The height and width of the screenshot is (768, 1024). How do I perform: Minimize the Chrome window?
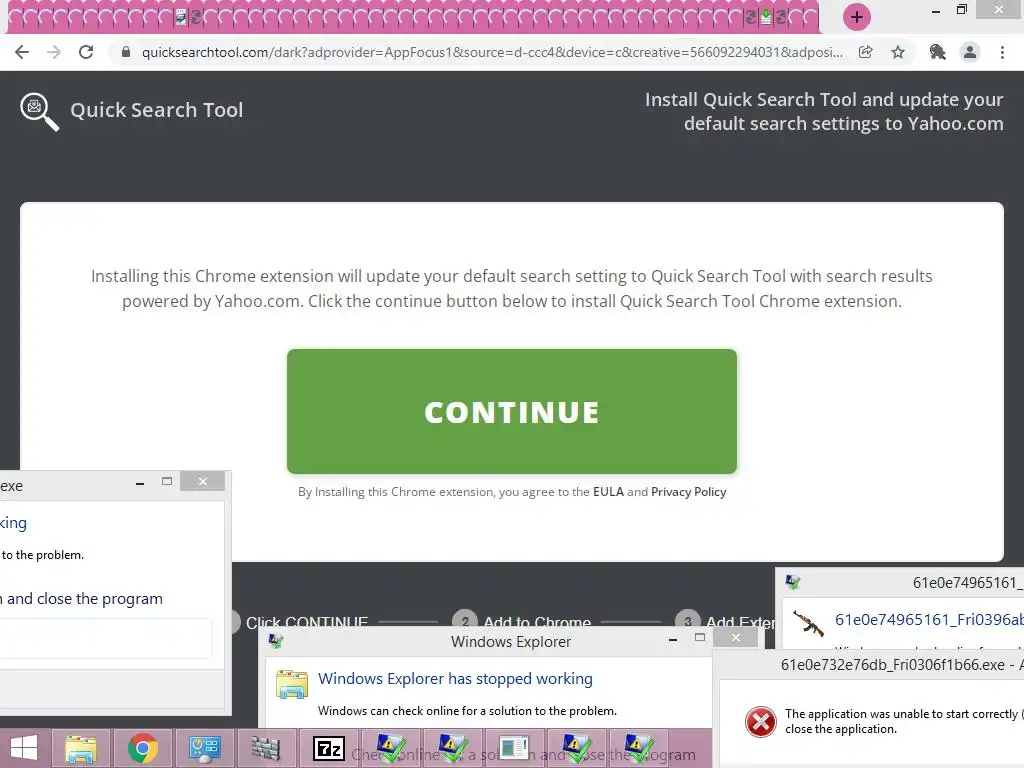pyautogui.click(x=936, y=11)
